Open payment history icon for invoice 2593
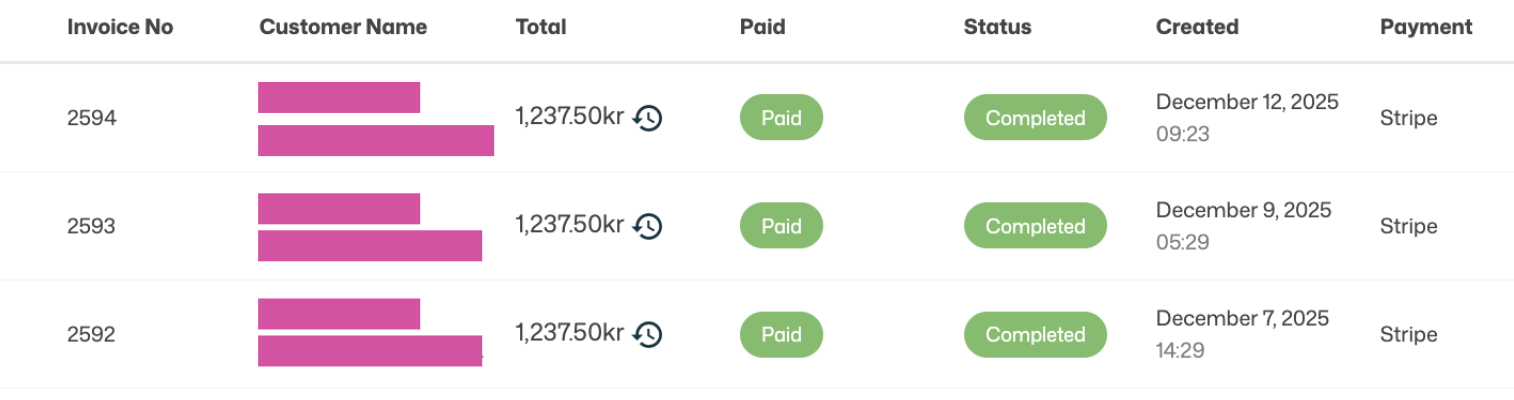Viewport: 1514px width, 400px height. pos(648,226)
